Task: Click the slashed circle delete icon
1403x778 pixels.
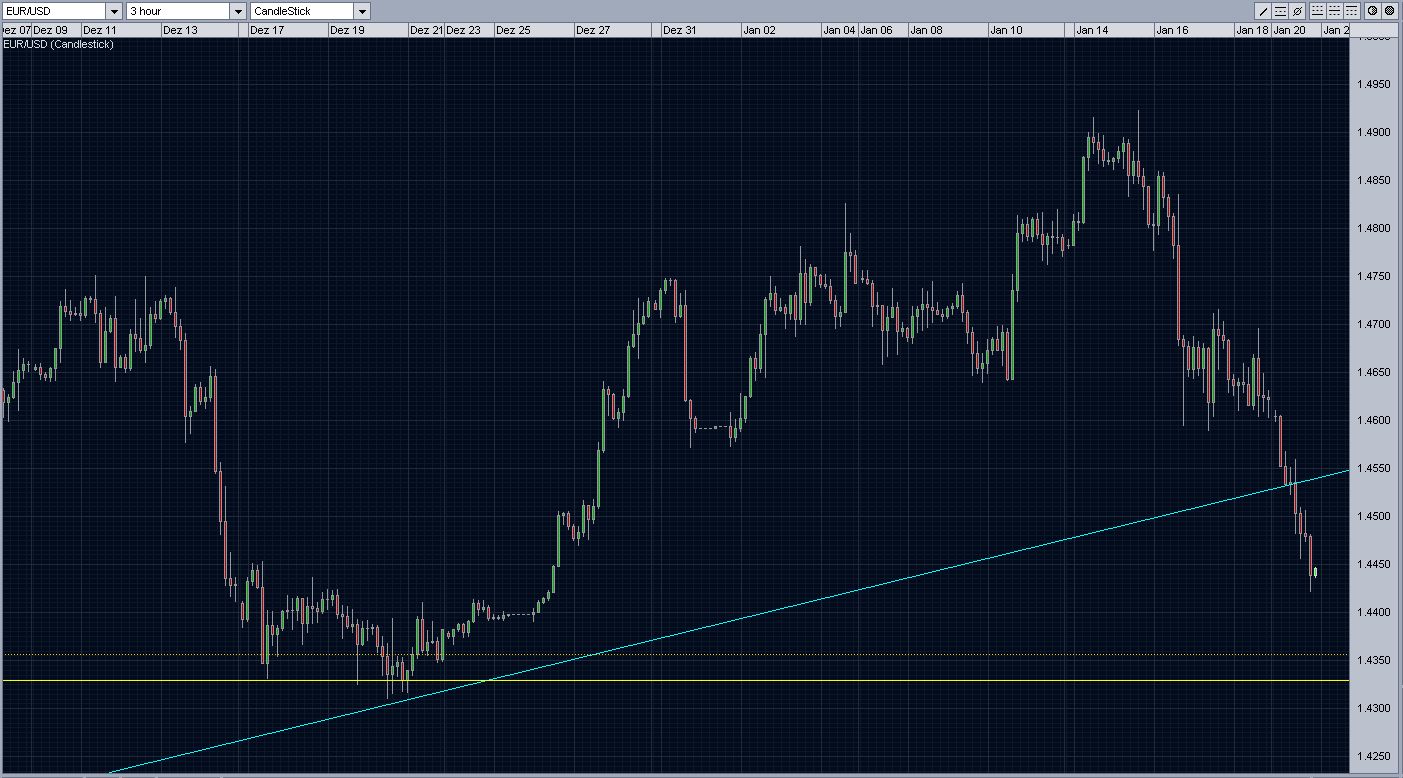Action: pos(1297,11)
